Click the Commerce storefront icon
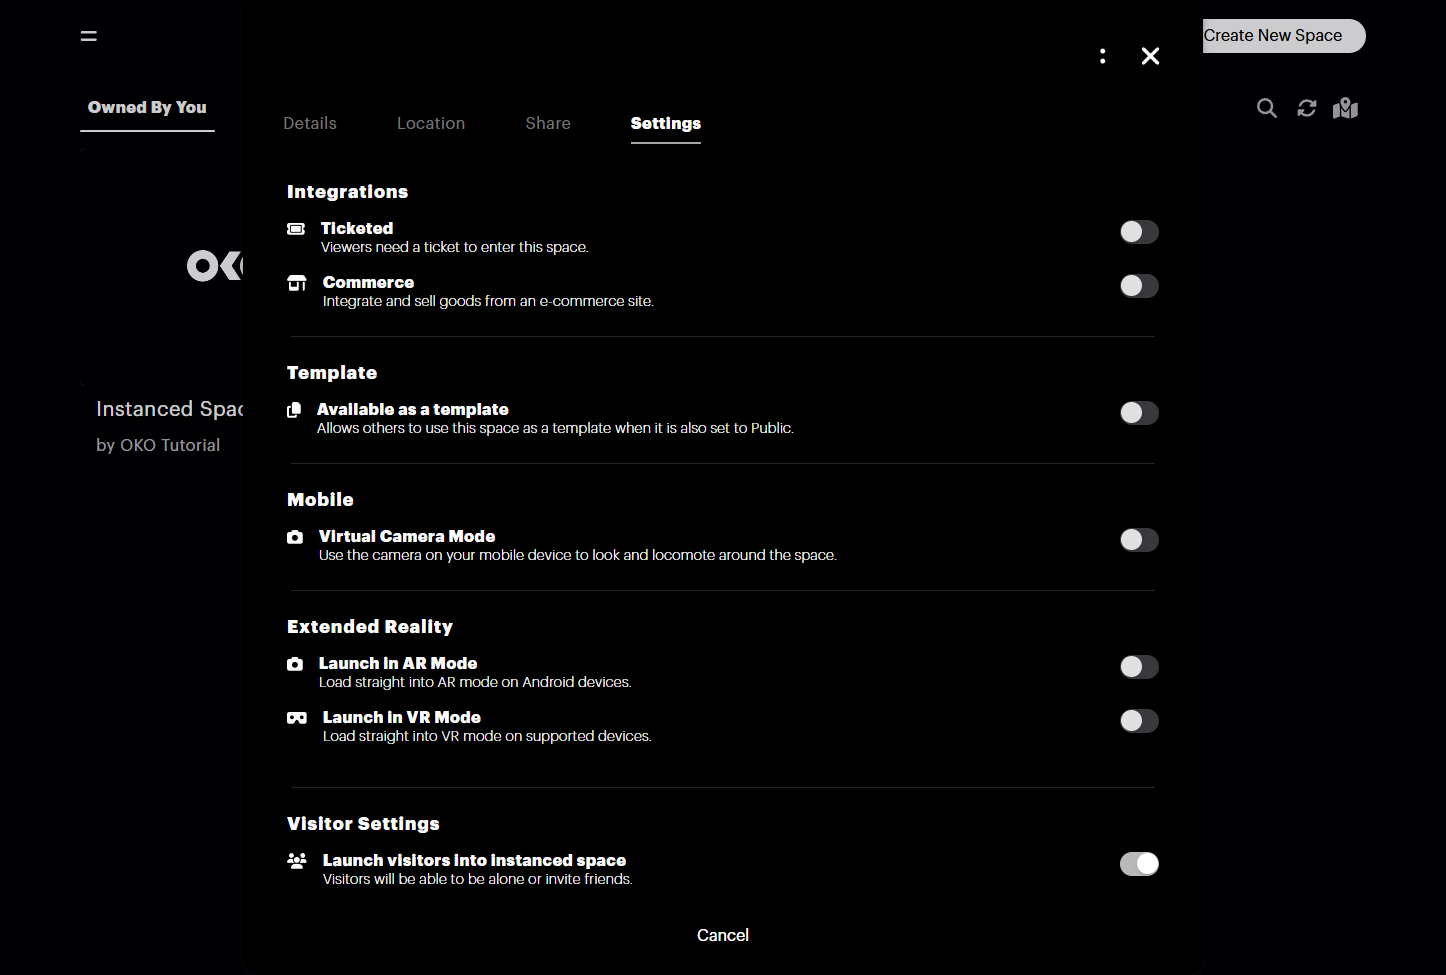The height and width of the screenshot is (975, 1446). [x=297, y=283]
